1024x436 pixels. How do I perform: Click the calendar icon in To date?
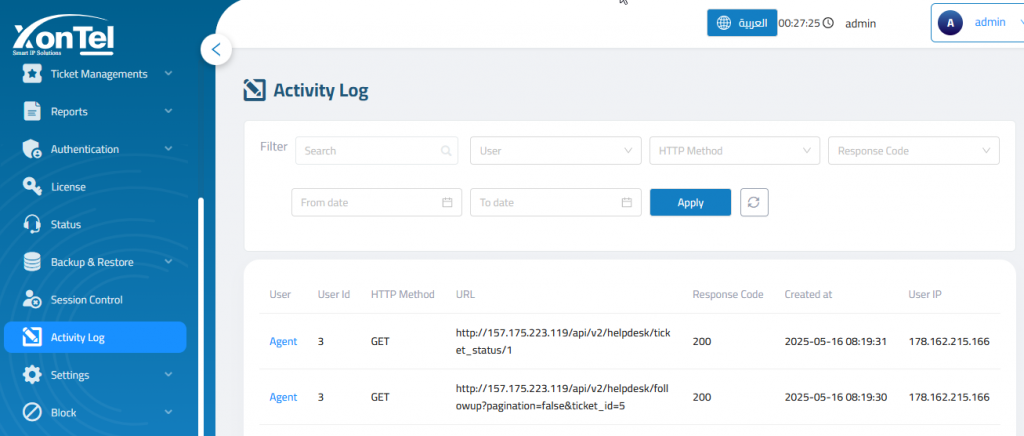point(626,202)
